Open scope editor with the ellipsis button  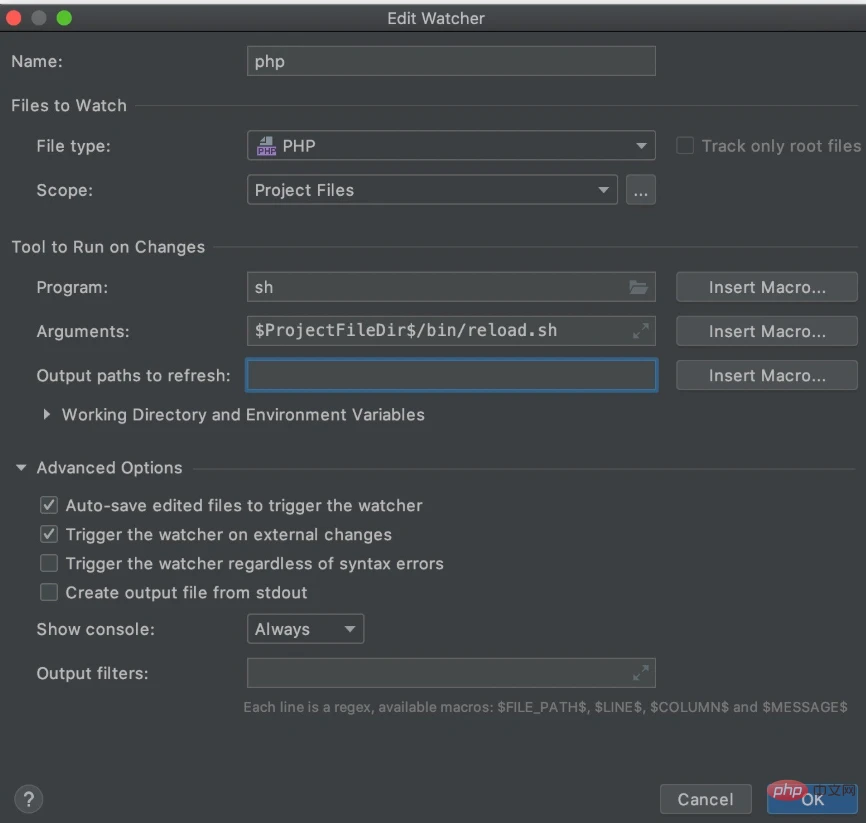click(x=641, y=190)
